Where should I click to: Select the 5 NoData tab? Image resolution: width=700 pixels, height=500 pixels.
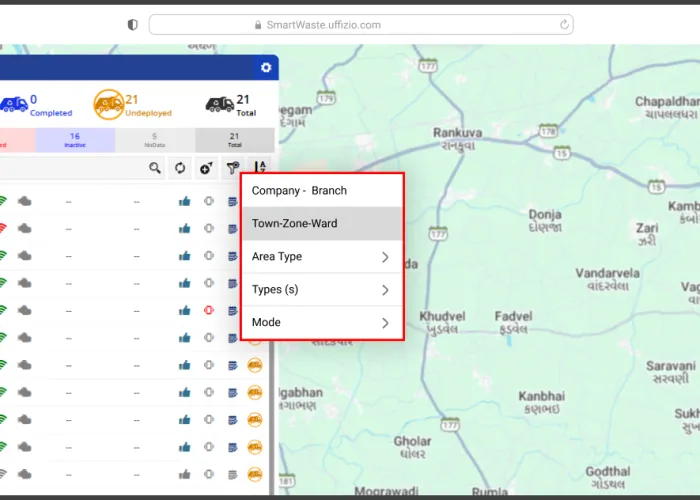pos(154,140)
